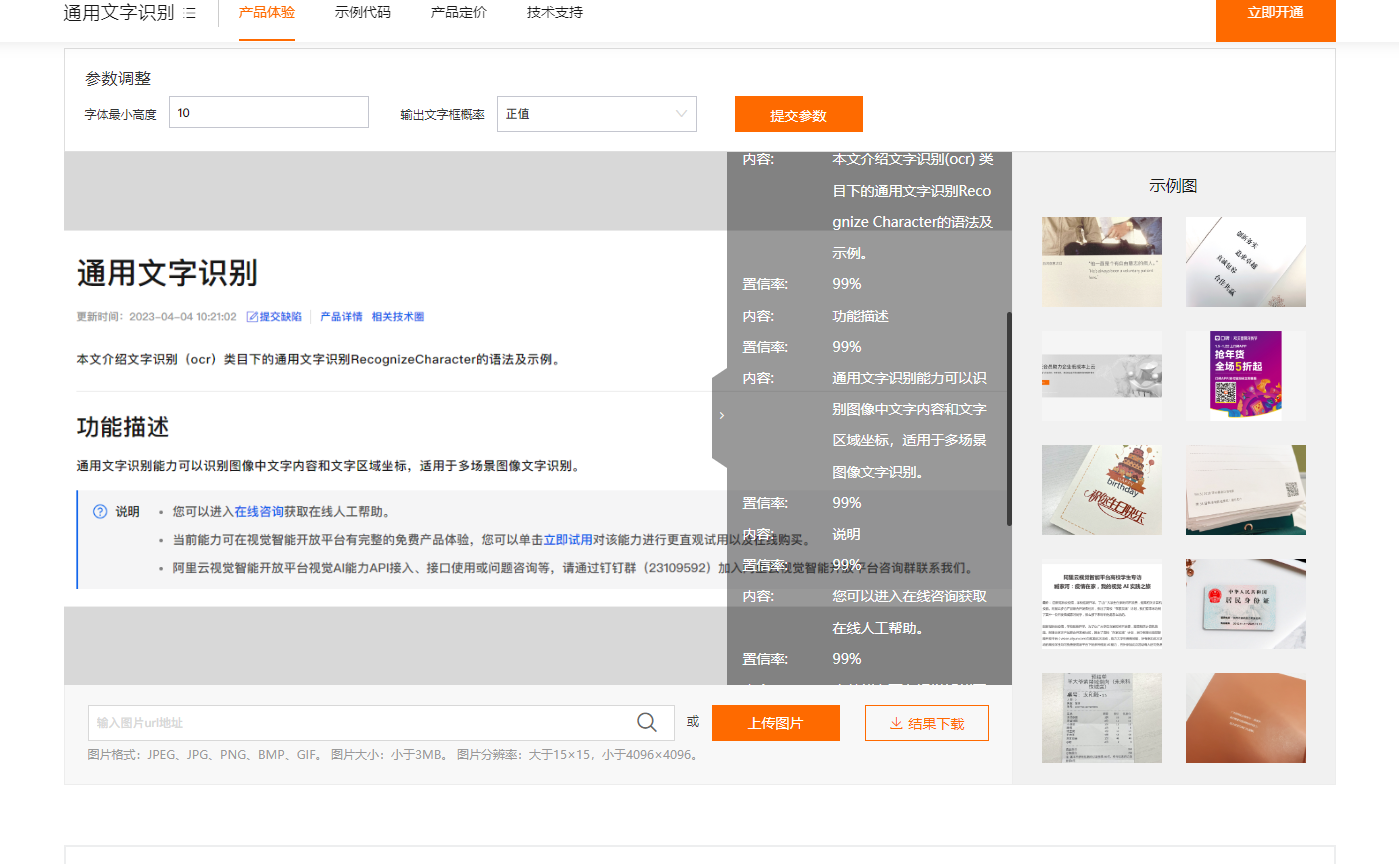Click the 输出文字框概率 label
Viewport: 1399px width, 864px height.
pos(443,115)
